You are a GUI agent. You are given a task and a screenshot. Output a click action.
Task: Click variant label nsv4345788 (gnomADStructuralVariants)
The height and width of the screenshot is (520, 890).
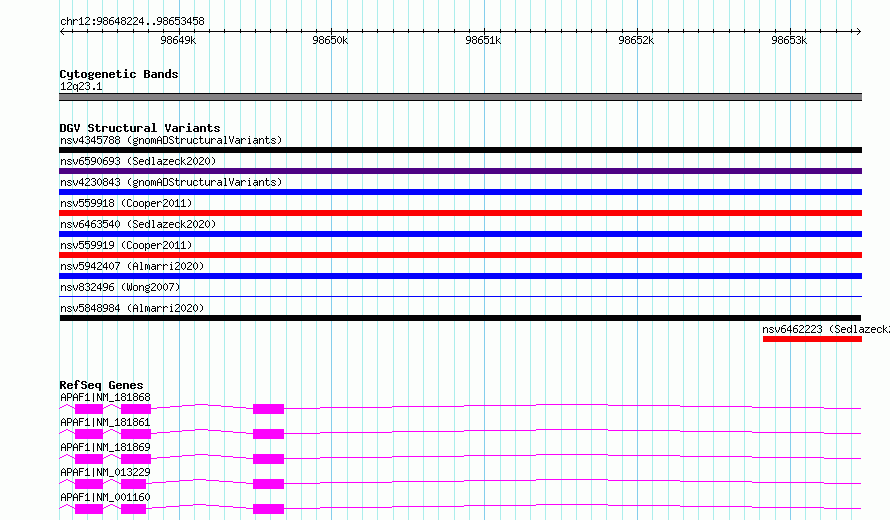171,140
